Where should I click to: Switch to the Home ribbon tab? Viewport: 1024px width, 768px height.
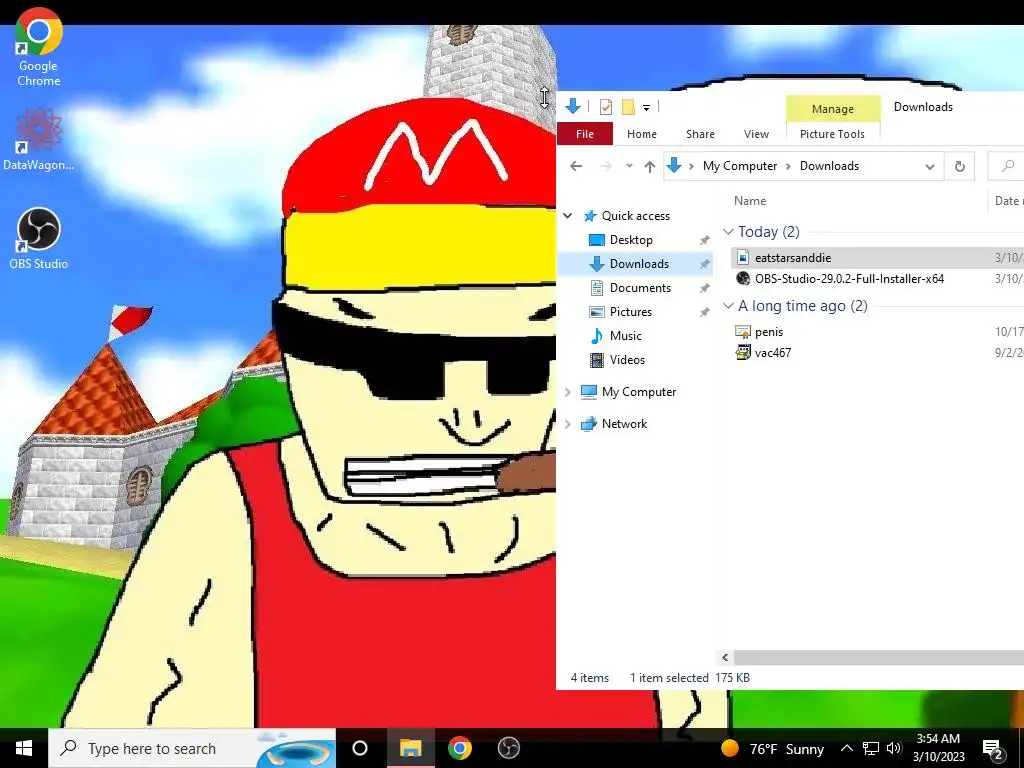[x=641, y=134]
